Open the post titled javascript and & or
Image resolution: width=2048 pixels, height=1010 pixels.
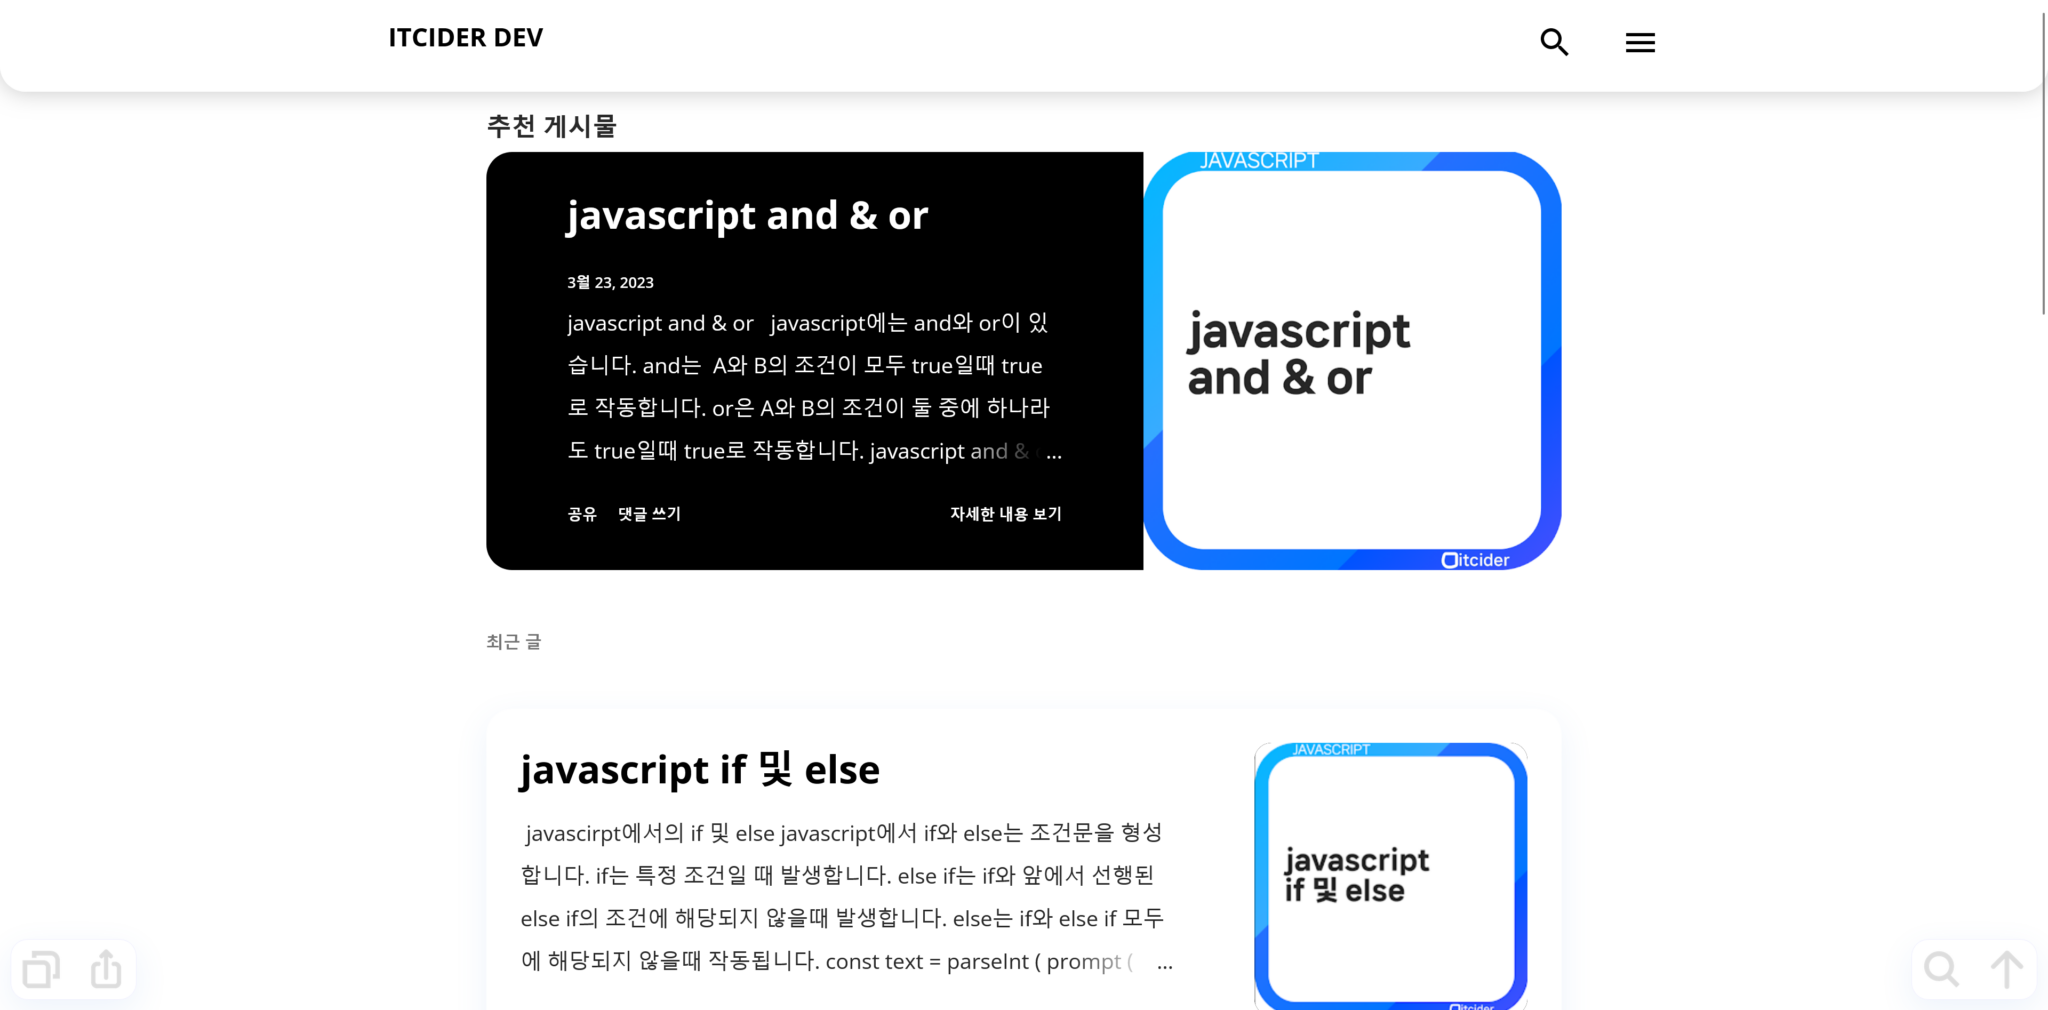coord(746,215)
